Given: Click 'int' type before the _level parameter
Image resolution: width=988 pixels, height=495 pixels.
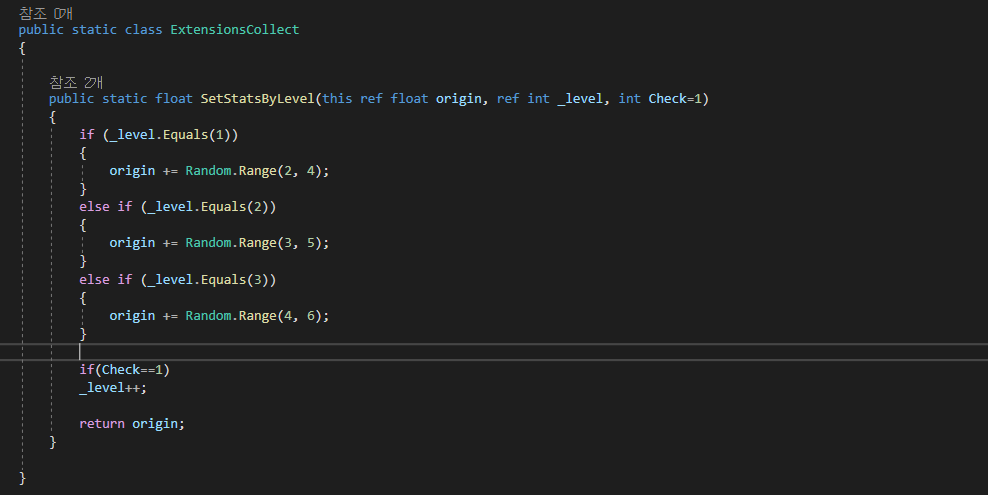Looking at the screenshot, I should click(538, 99).
